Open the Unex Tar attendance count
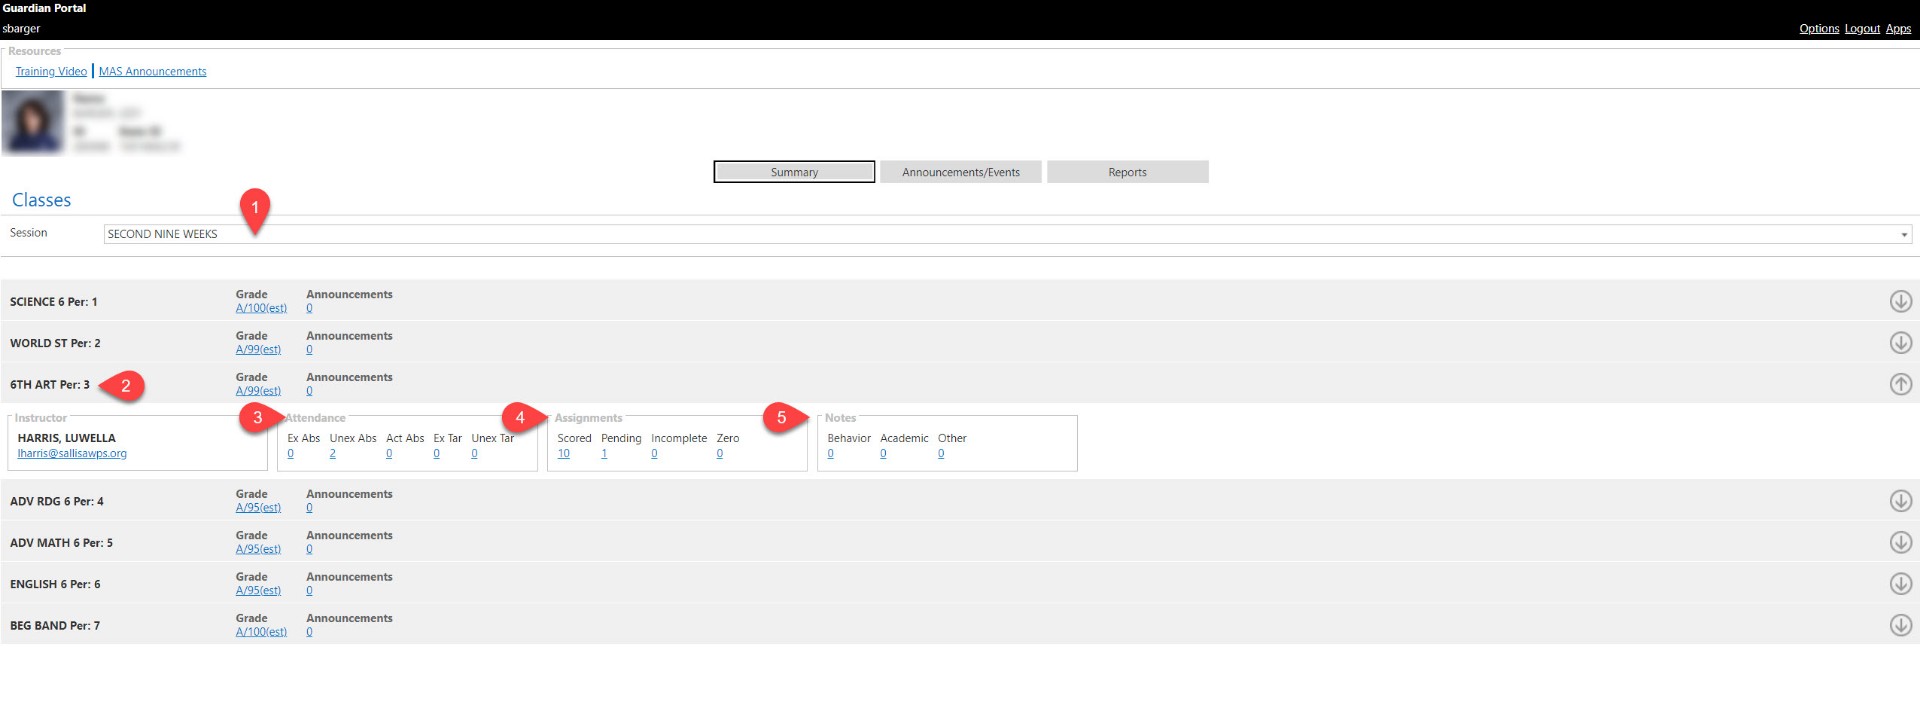The width and height of the screenshot is (1920, 717). point(474,454)
